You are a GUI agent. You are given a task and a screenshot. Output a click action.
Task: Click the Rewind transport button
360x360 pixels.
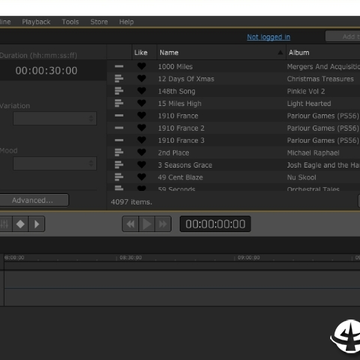click(x=130, y=224)
